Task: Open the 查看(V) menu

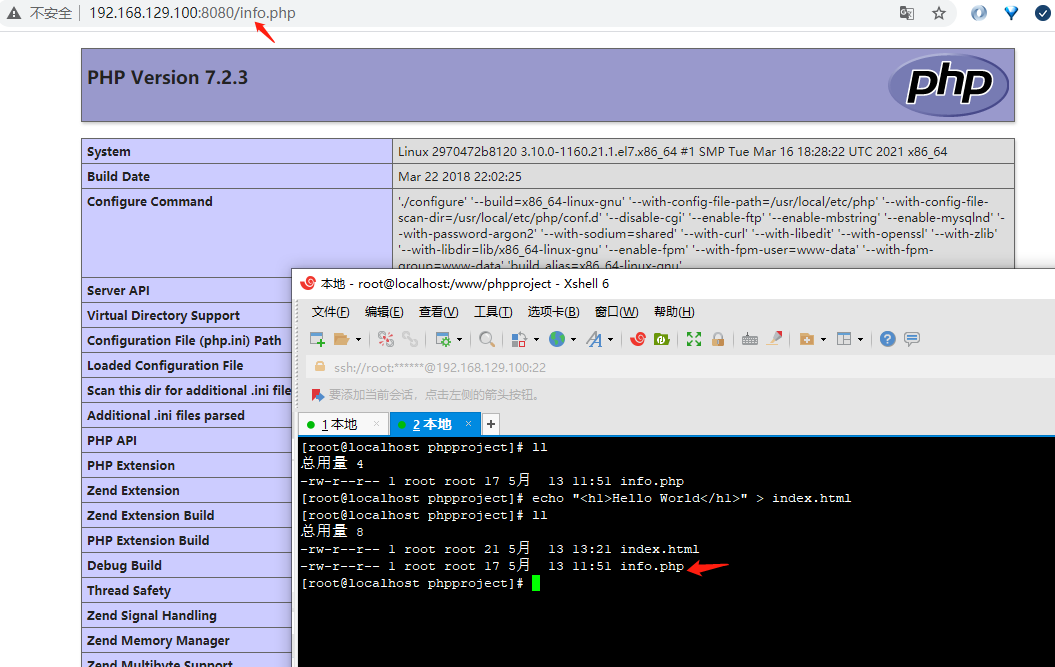Action: tap(439, 312)
